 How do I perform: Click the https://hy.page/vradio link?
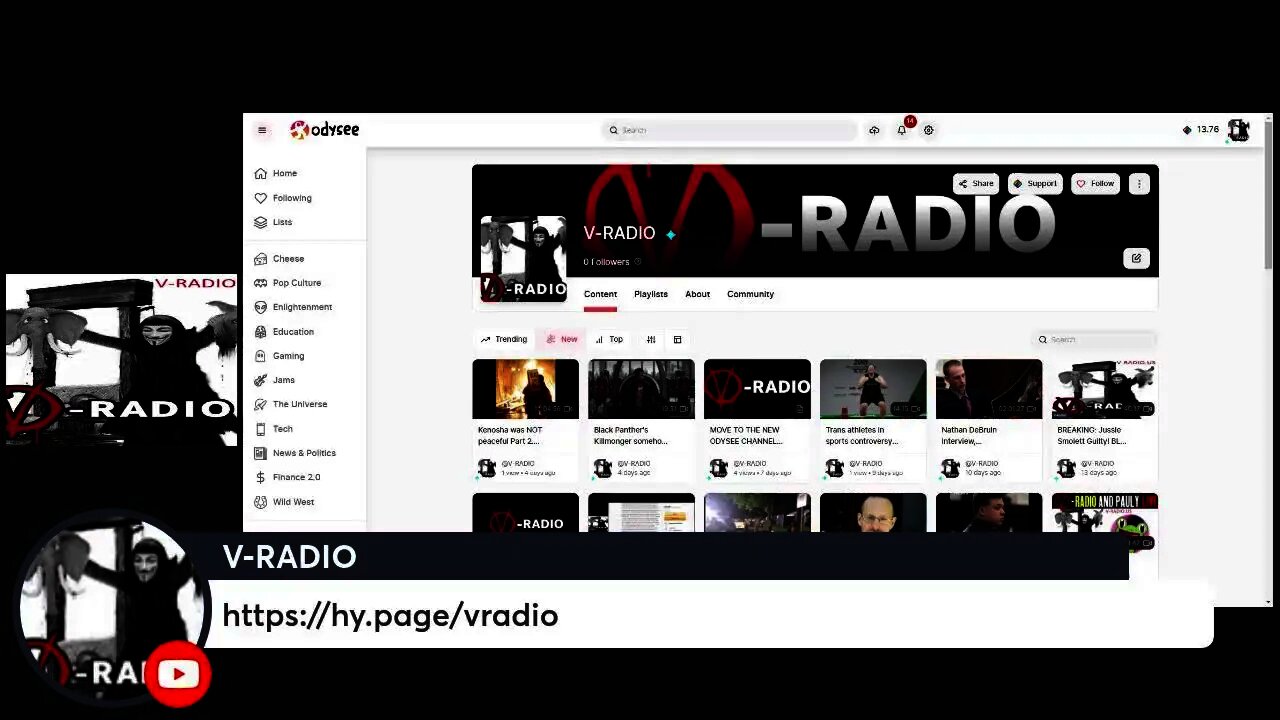[x=390, y=615]
